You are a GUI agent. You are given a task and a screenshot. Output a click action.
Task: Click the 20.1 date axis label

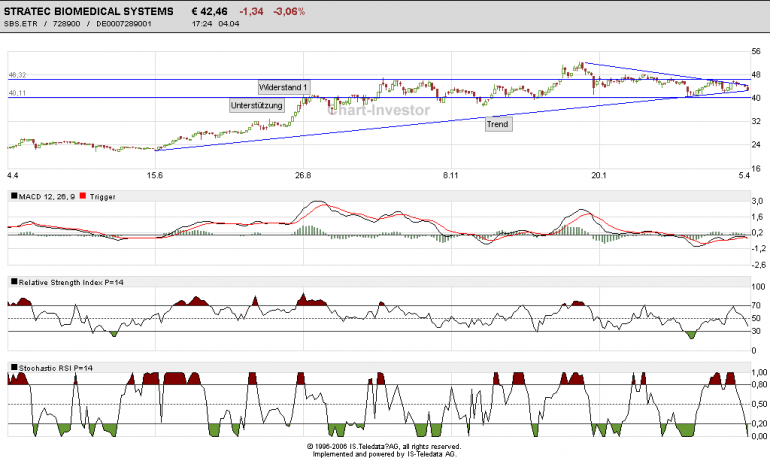599,175
